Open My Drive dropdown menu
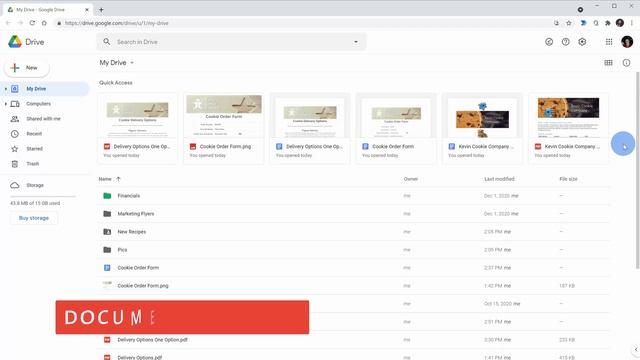Image resolution: width=640 pixels, height=360 pixels. click(x=117, y=63)
